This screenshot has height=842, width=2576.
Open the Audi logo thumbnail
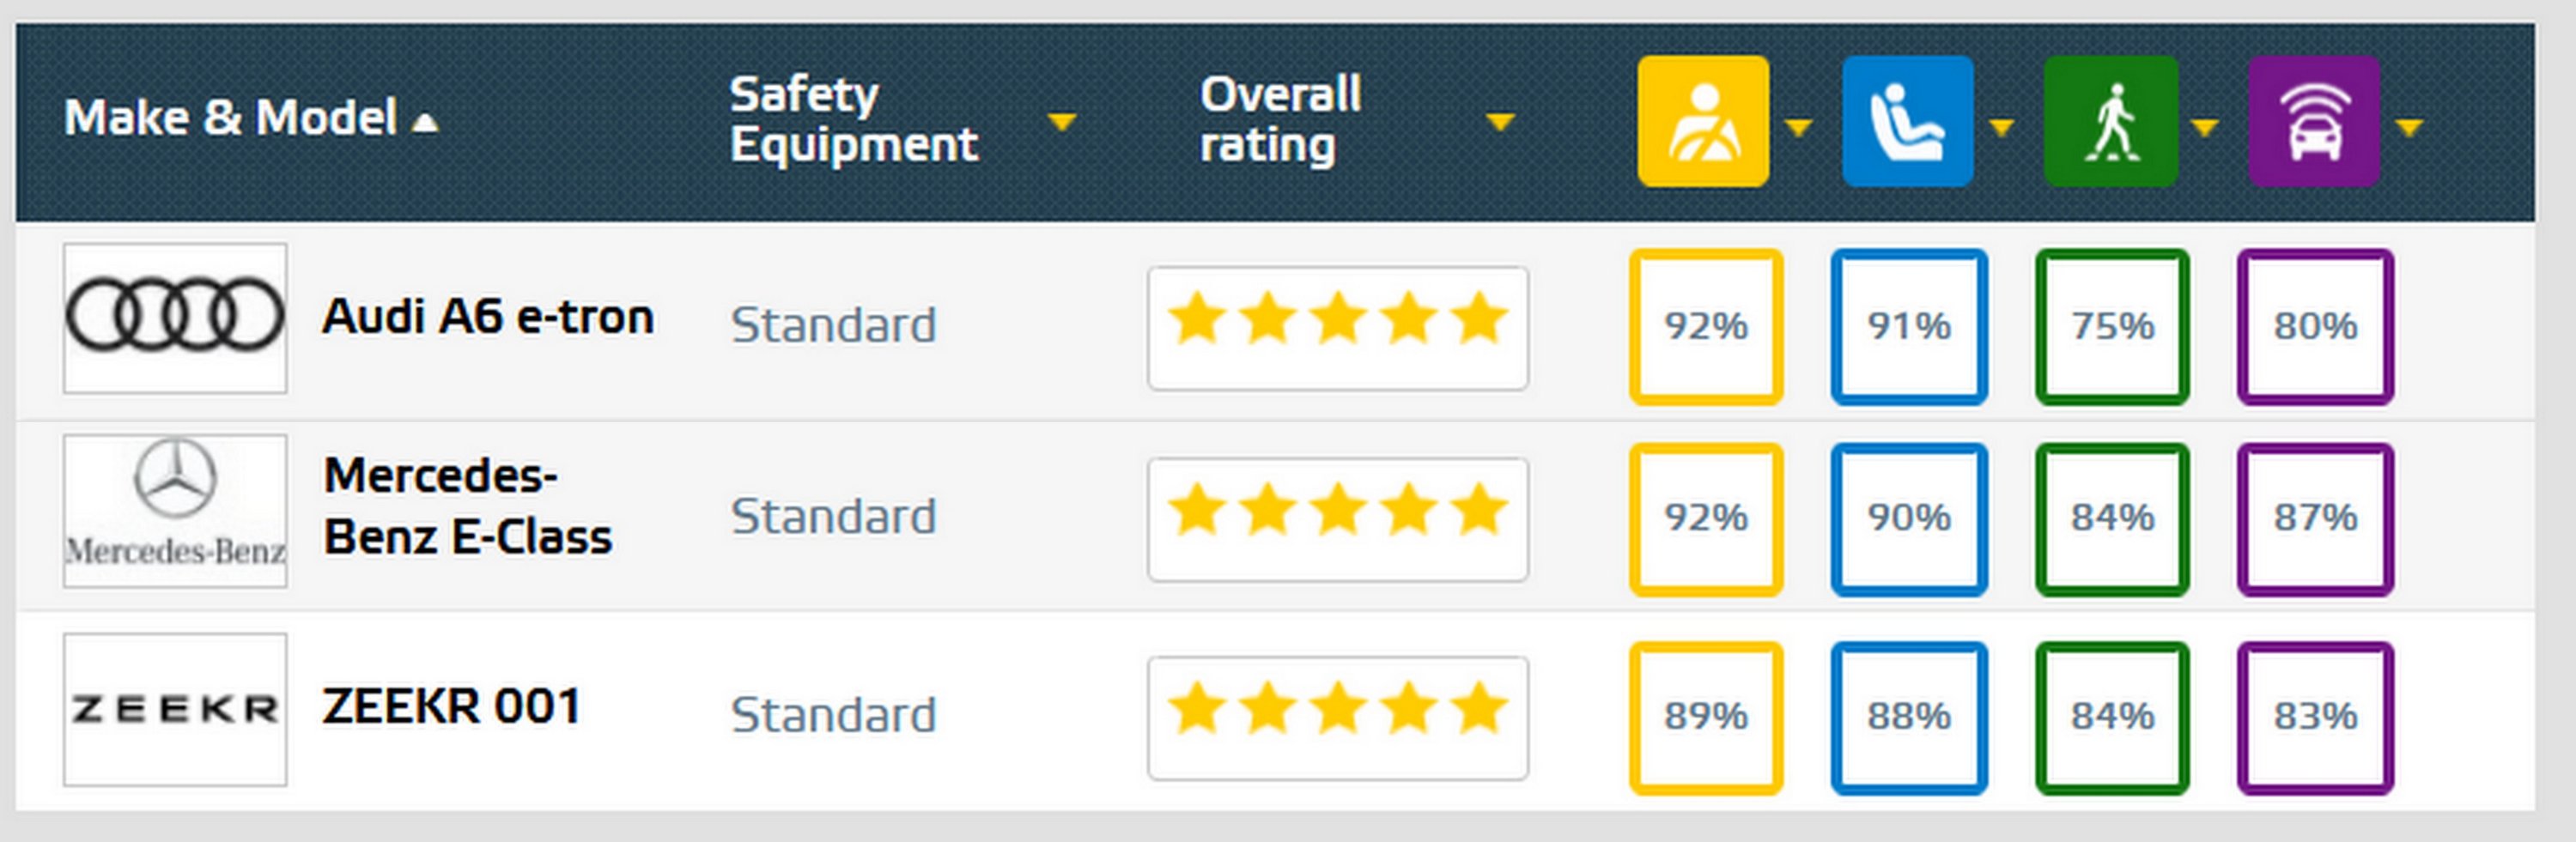(x=175, y=318)
